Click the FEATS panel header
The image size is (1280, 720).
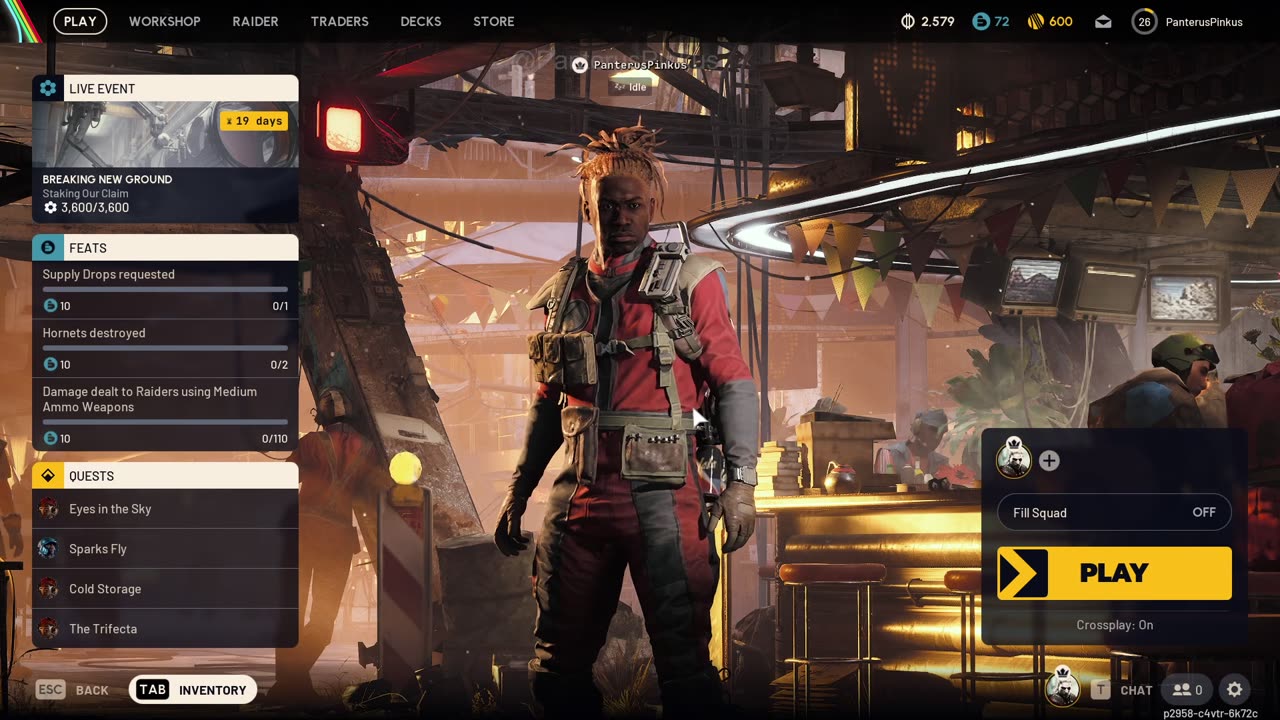tap(165, 247)
